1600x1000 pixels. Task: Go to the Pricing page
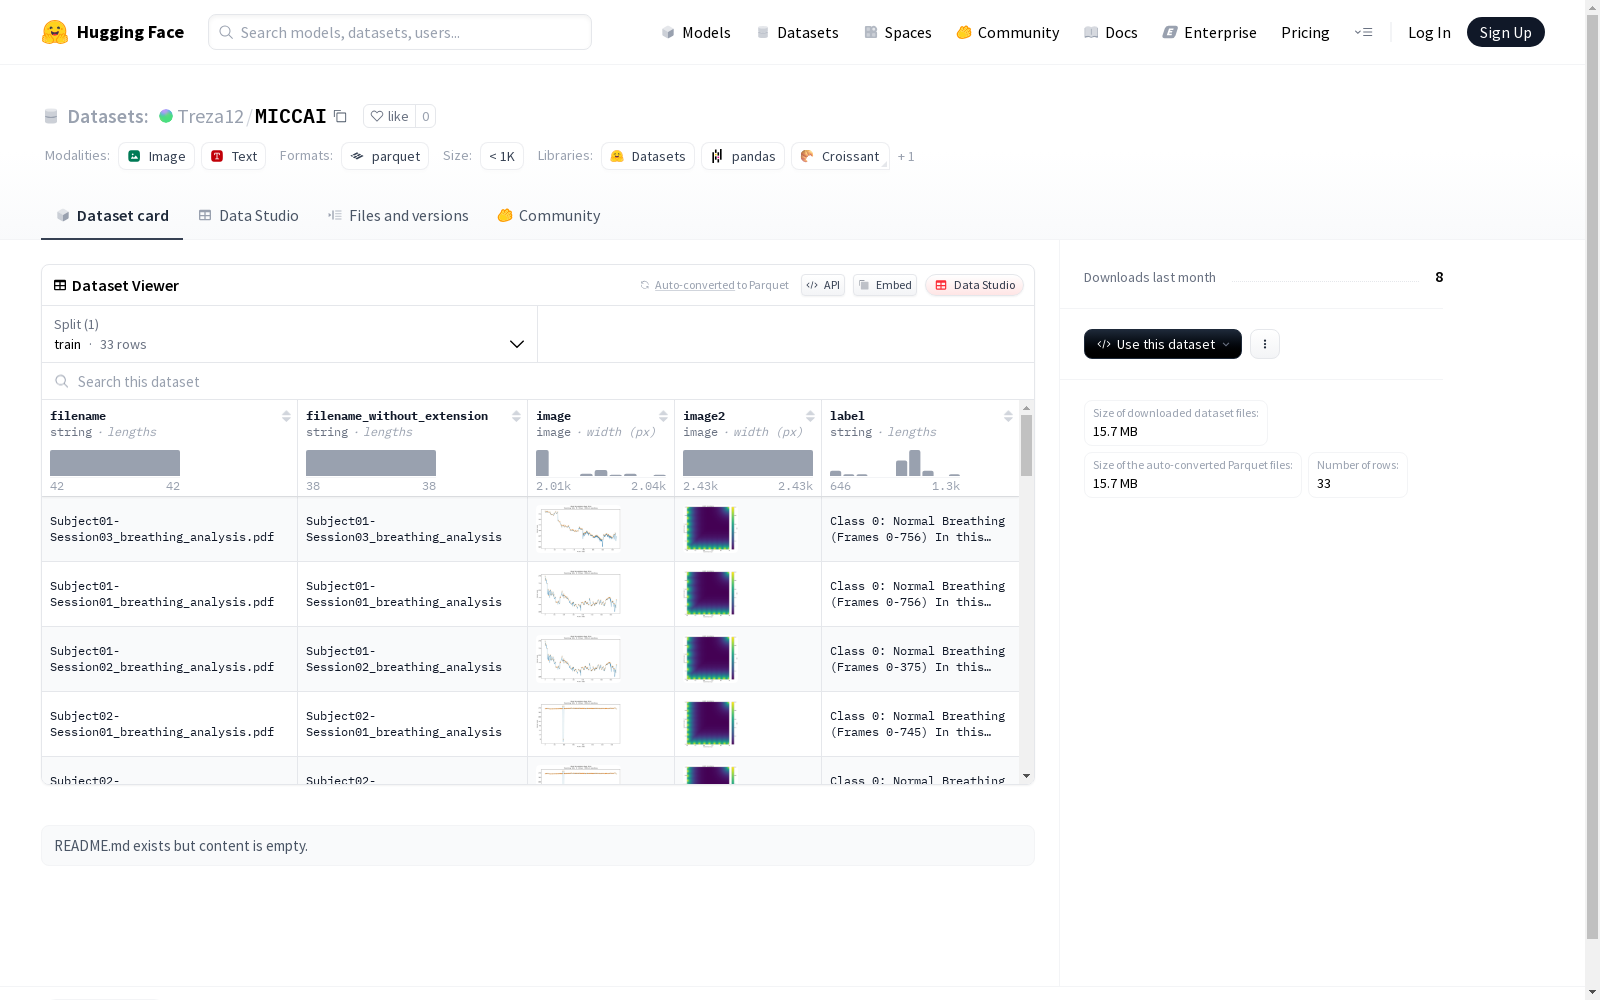1305,32
